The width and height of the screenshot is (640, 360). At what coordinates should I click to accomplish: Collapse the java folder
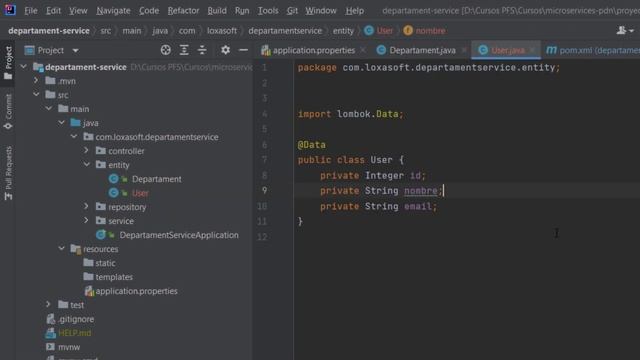click(62, 122)
